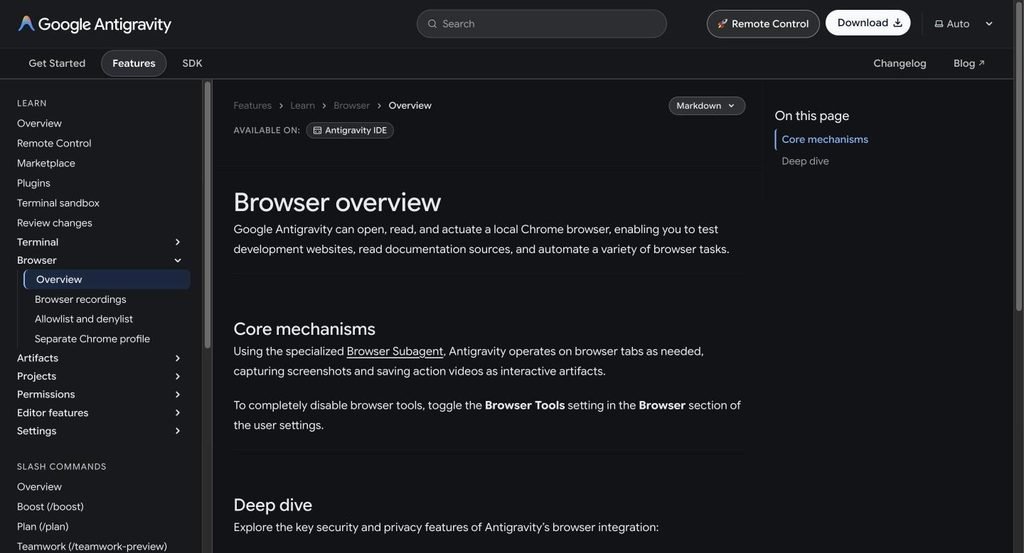Open the Auto theme dropdown chevron
1024x553 pixels.
(x=989, y=24)
